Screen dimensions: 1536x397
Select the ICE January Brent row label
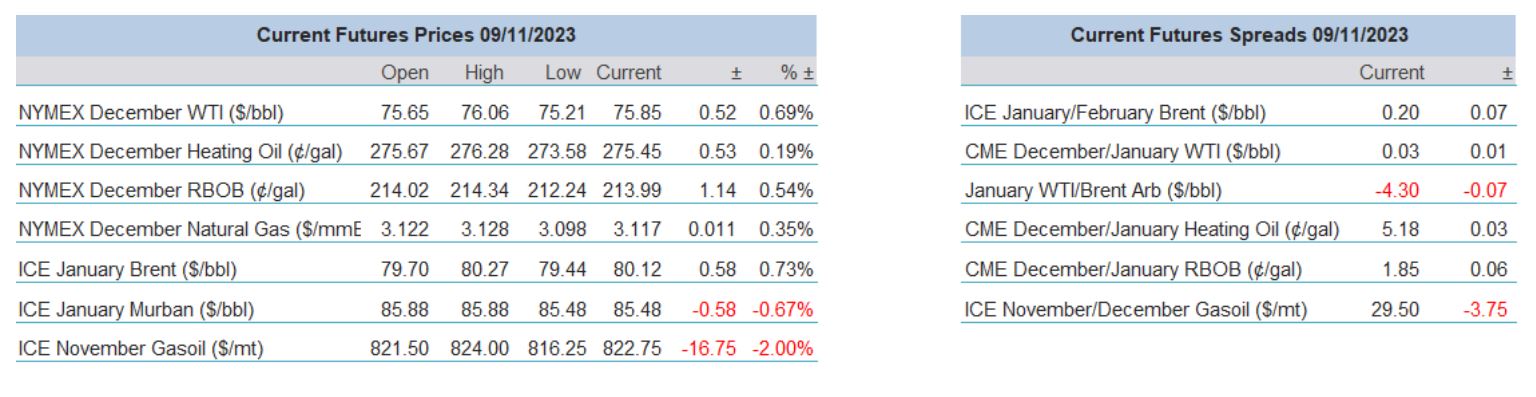point(127,270)
